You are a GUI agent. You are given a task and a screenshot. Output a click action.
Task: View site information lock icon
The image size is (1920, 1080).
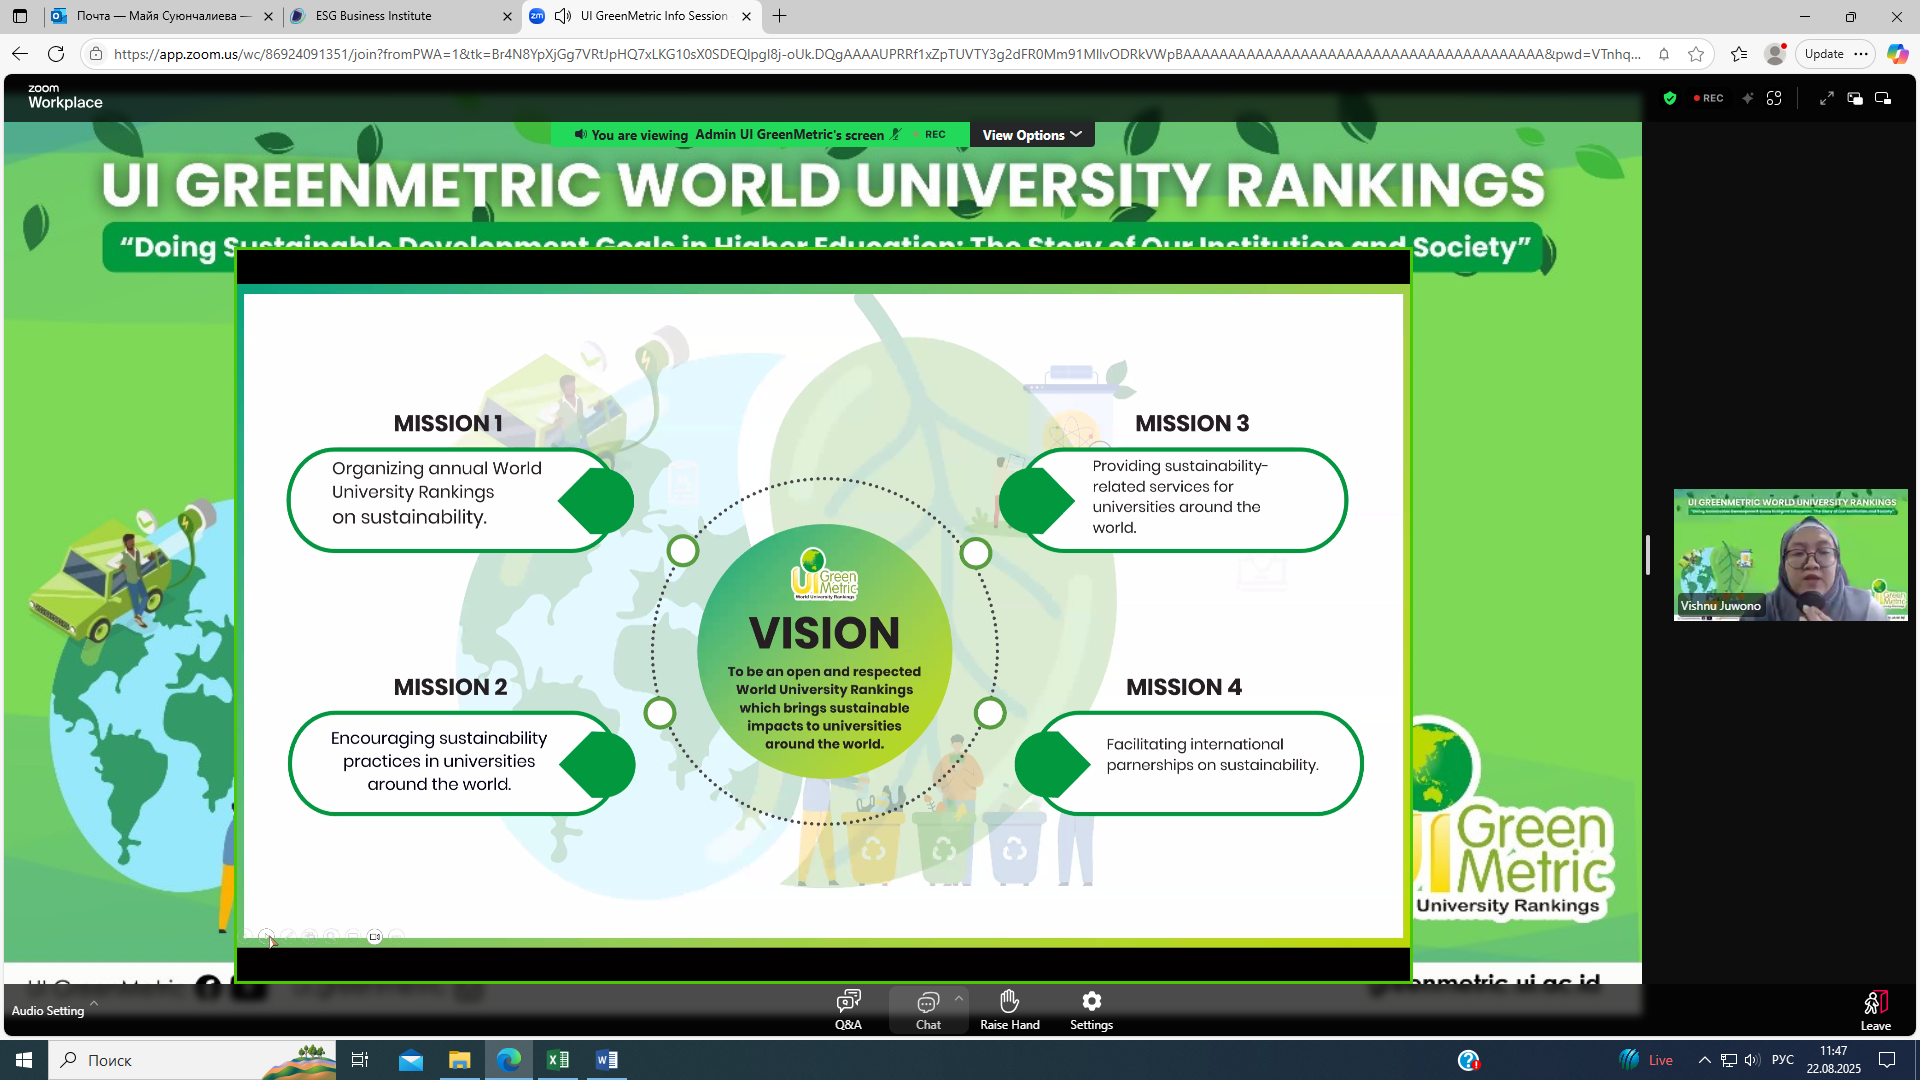96,54
